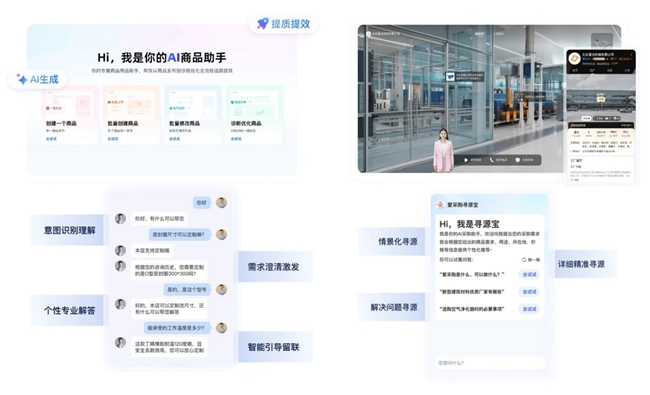
Task: Click the white marker on factory photo
Action: [600, 99]
